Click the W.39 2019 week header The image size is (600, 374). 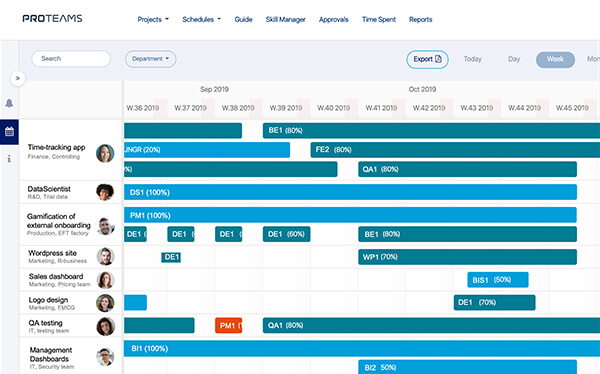[x=286, y=108]
